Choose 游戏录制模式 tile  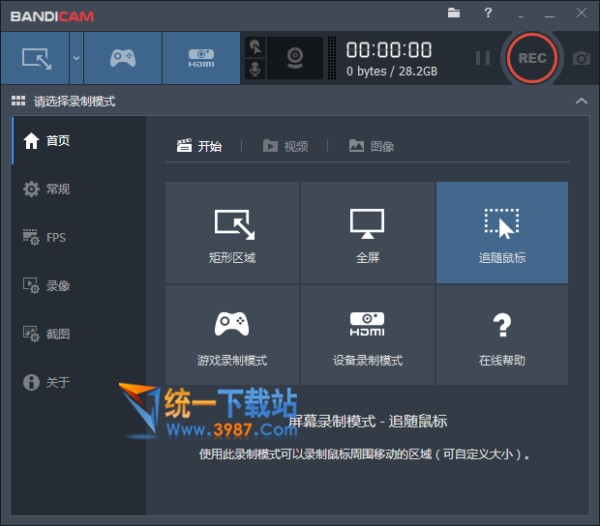pos(232,335)
